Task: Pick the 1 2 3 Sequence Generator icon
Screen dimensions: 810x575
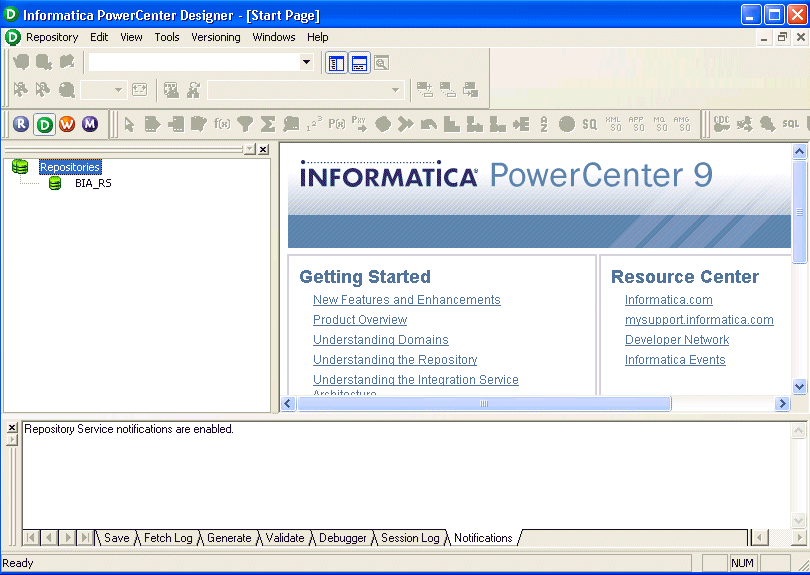Action: pyautogui.click(x=314, y=124)
